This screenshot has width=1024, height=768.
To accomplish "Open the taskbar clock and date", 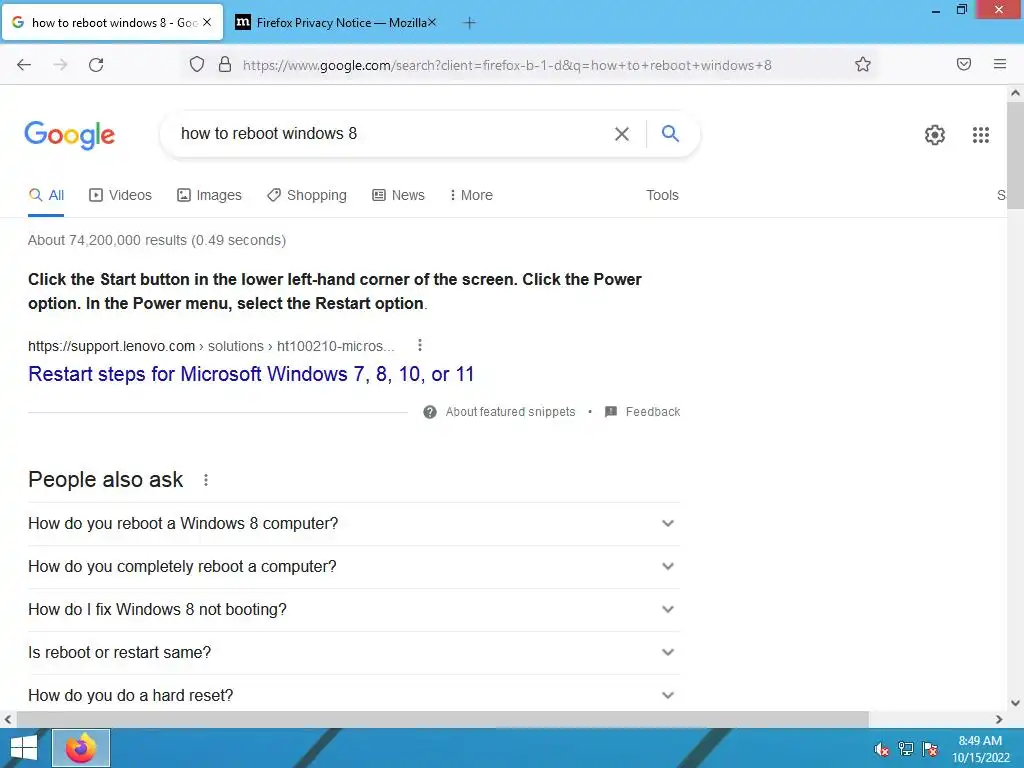I will tap(980, 749).
